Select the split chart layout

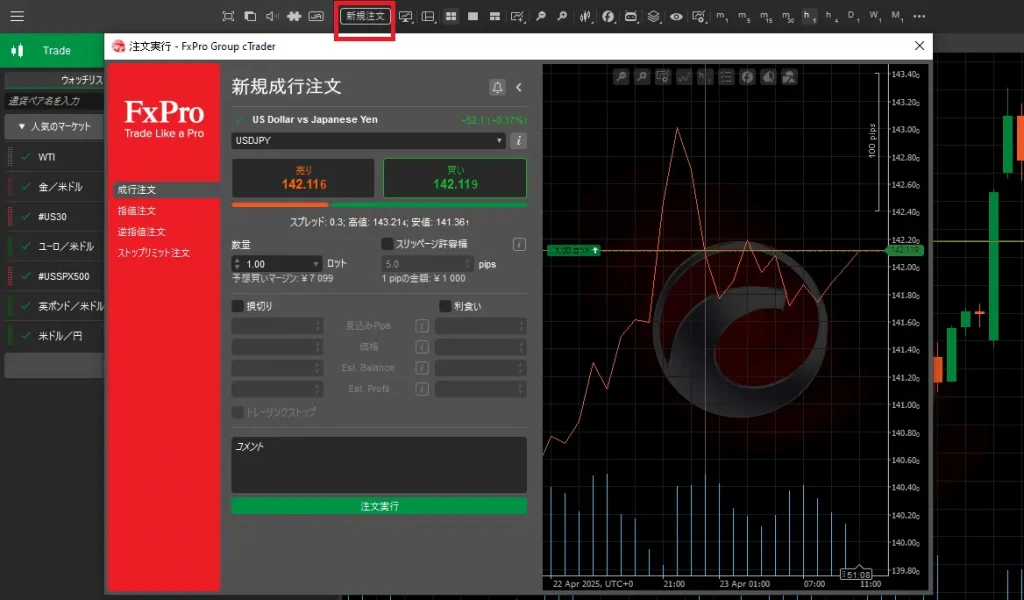[x=495, y=16]
